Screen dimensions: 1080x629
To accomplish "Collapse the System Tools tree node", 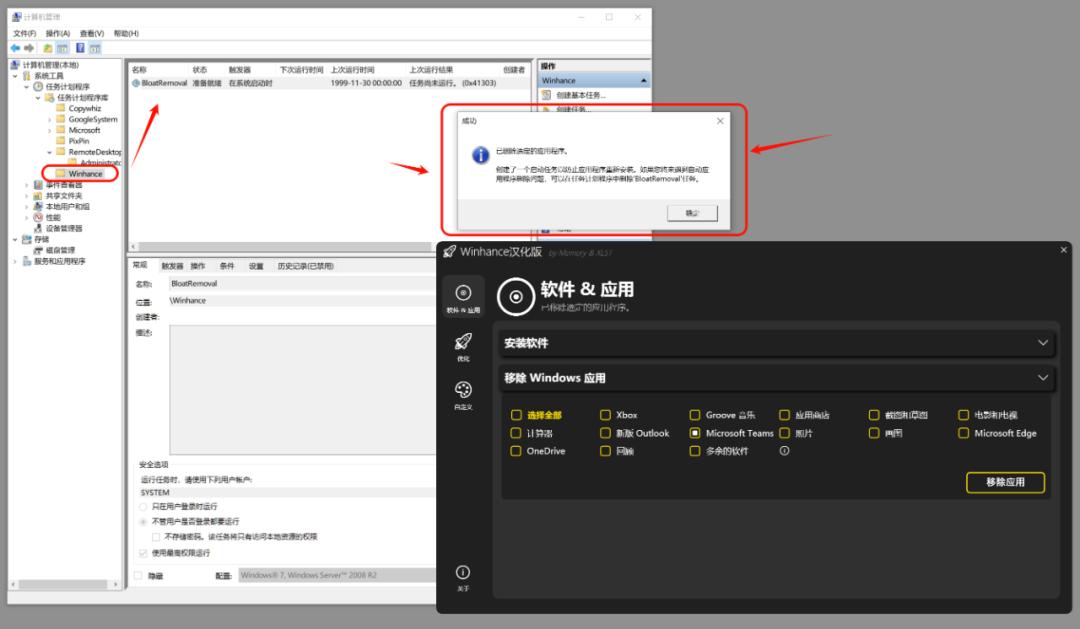I will click(15, 76).
